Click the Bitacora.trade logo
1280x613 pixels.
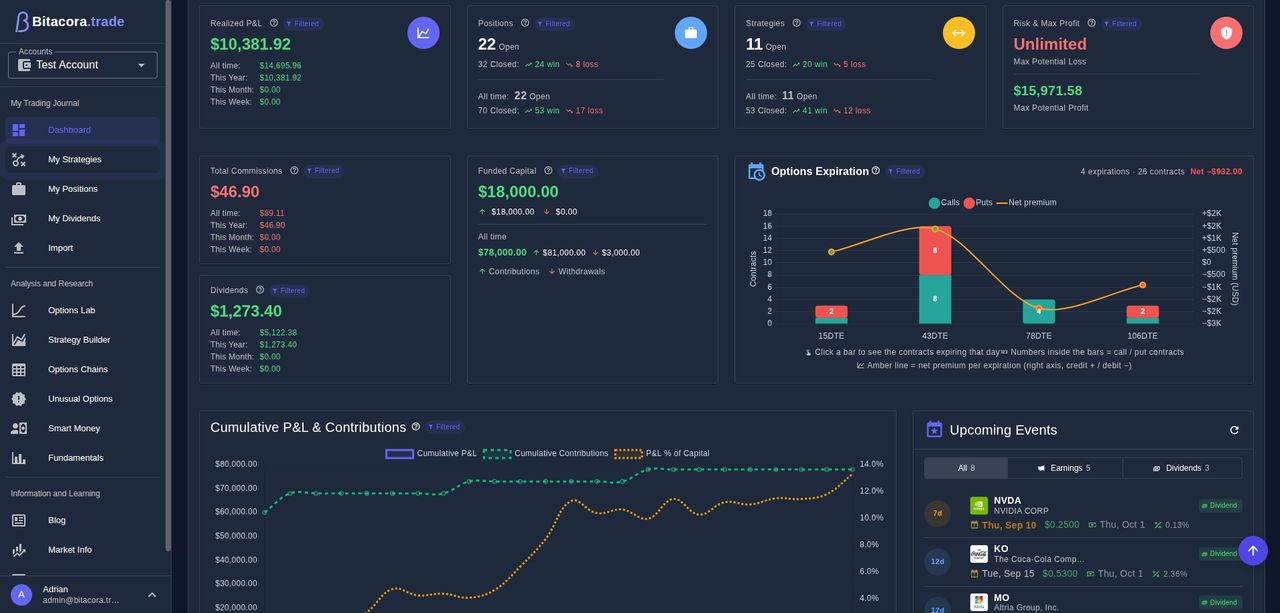[x=69, y=21]
